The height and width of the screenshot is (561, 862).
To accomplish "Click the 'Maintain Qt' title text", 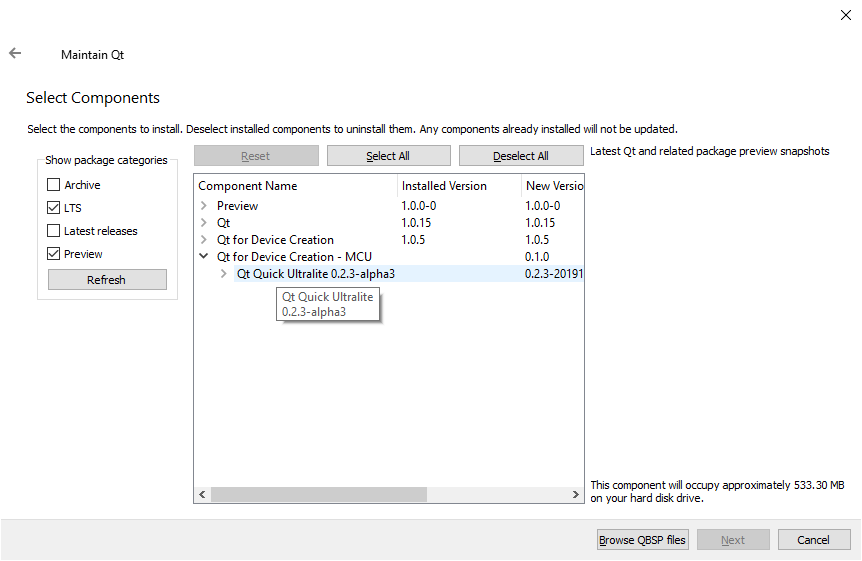I will click(x=92, y=55).
